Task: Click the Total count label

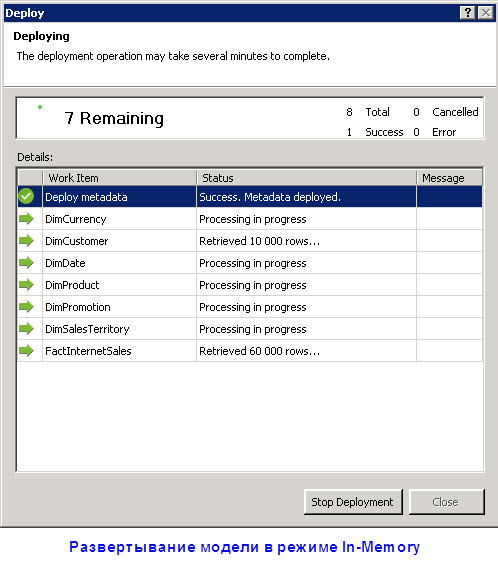Action: point(377,112)
